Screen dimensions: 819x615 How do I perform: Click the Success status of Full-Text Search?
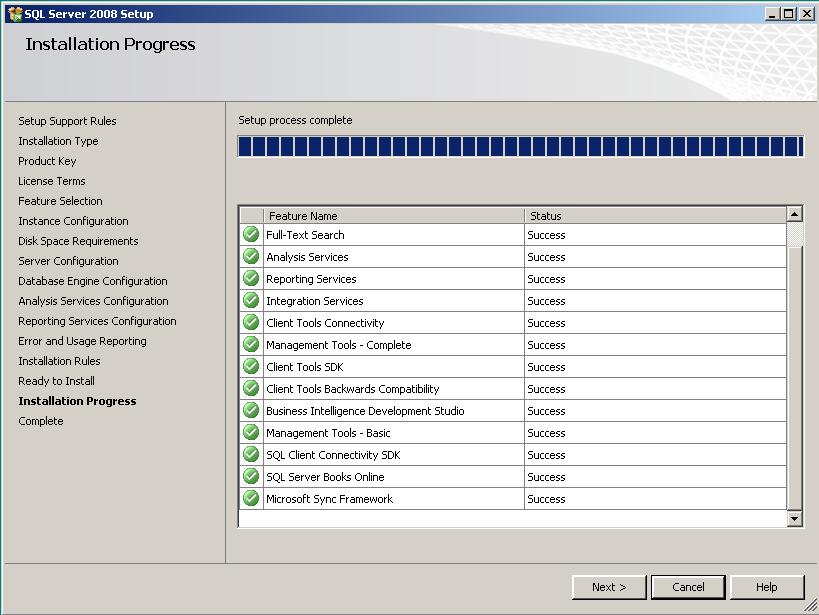coord(546,235)
